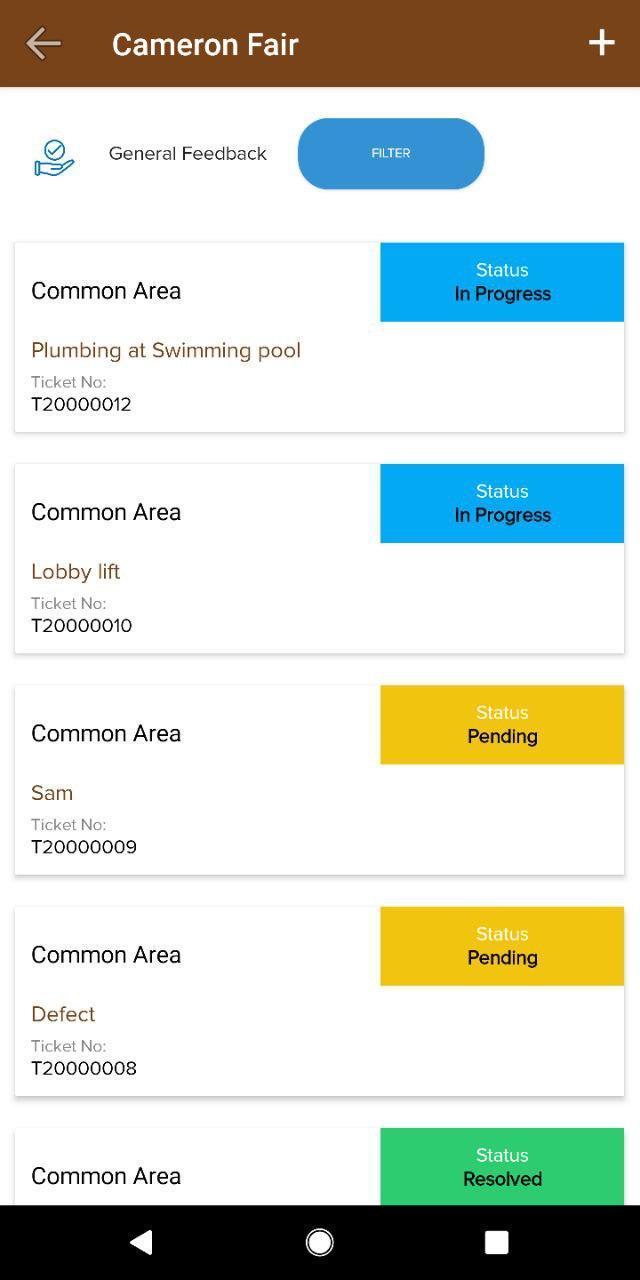Select the Sam ticket title
The height and width of the screenshot is (1280, 640).
click(x=52, y=793)
